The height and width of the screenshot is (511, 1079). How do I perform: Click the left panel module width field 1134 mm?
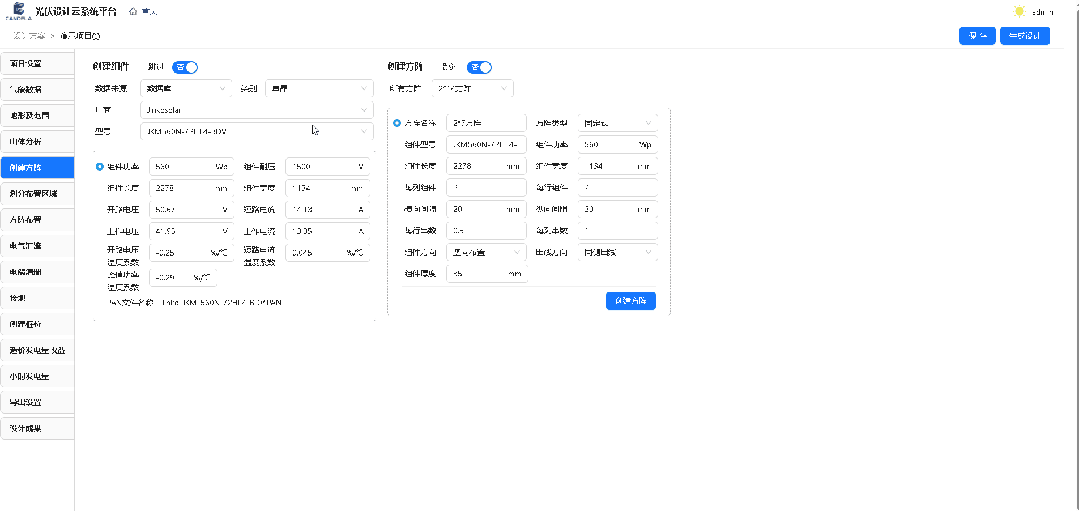coord(328,188)
